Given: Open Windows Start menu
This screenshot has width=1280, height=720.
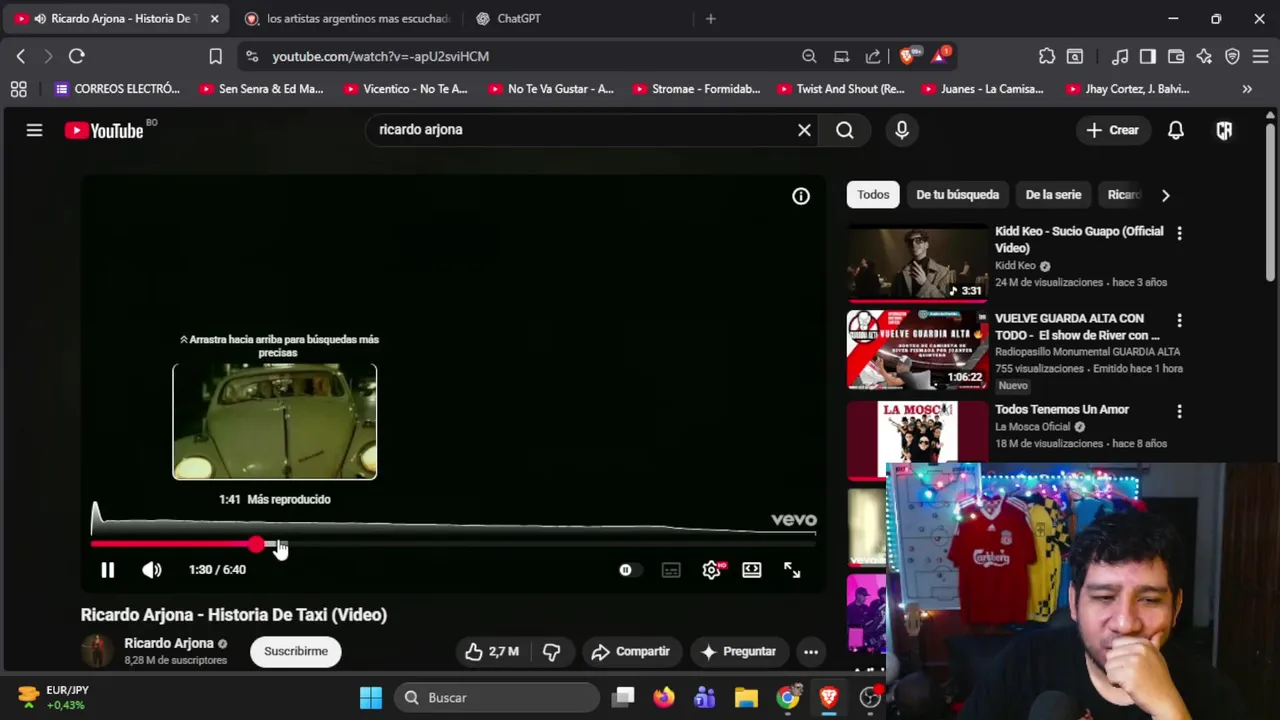Looking at the screenshot, I should (371, 697).
